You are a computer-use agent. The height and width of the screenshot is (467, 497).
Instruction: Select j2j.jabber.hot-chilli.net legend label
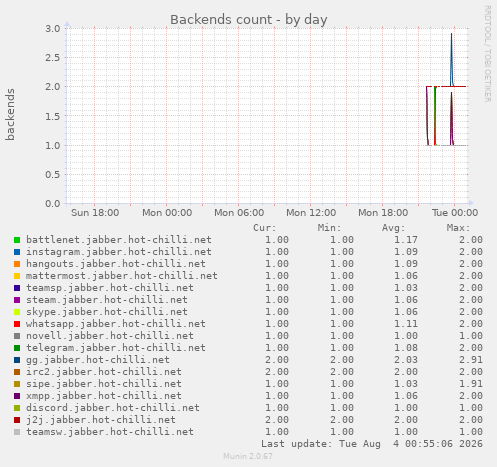pos(101,420)
